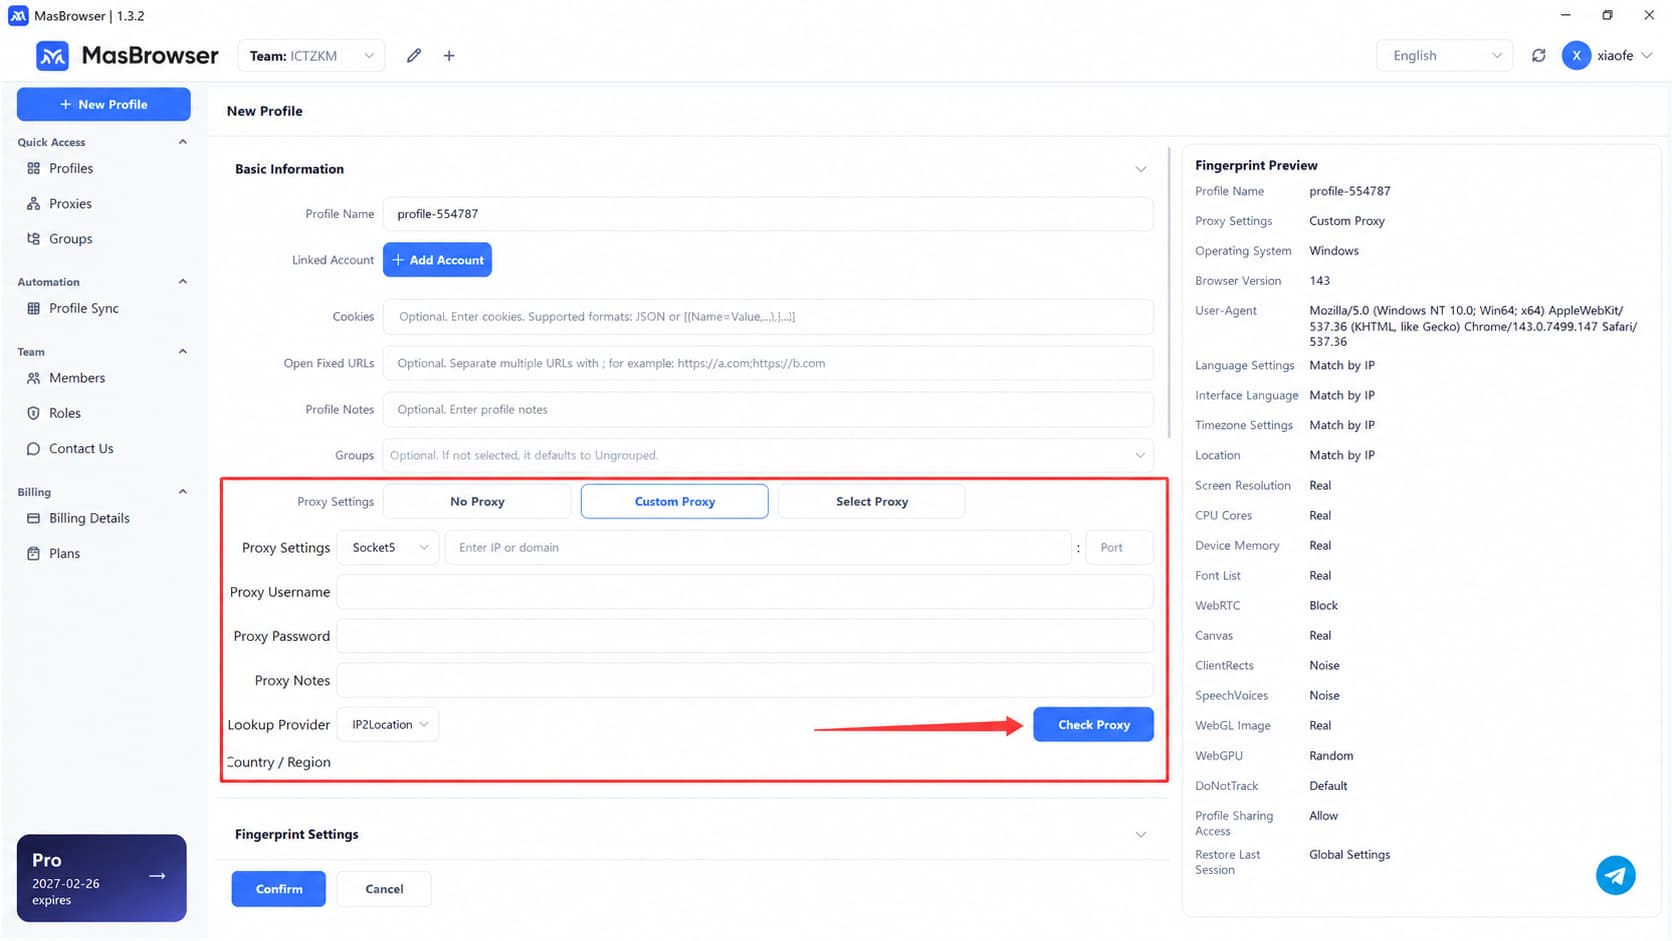This screenshot has width=1672, height=941.
Task: Click the Profile Name input field
Action: click(768, 214)
